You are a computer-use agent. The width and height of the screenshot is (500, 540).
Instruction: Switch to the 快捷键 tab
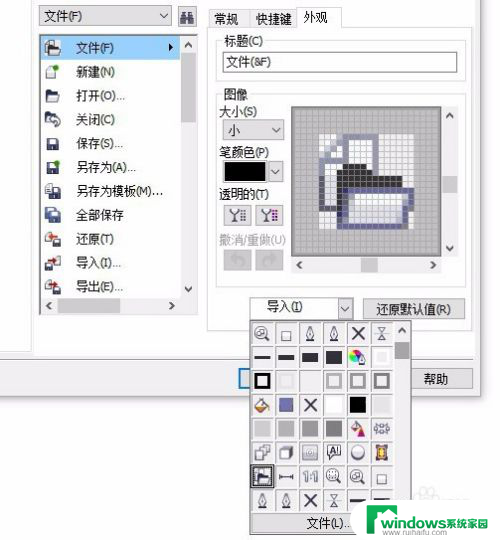(x=273, y=19)
